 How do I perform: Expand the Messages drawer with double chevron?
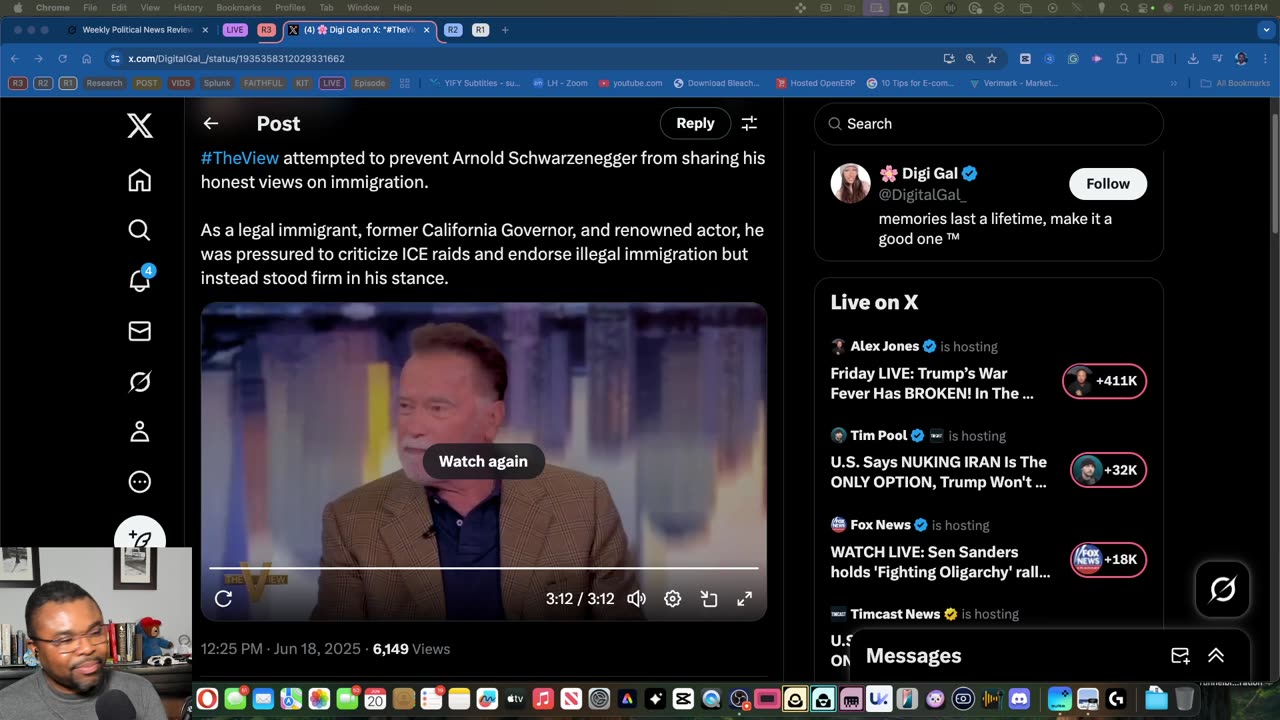pyautogui.click(x=1216, y=656)
